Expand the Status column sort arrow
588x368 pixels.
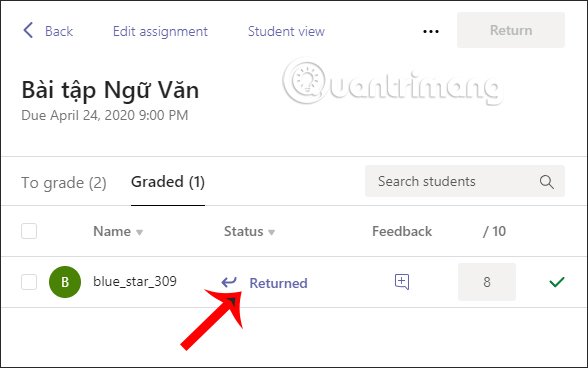(x=272, y=233)
